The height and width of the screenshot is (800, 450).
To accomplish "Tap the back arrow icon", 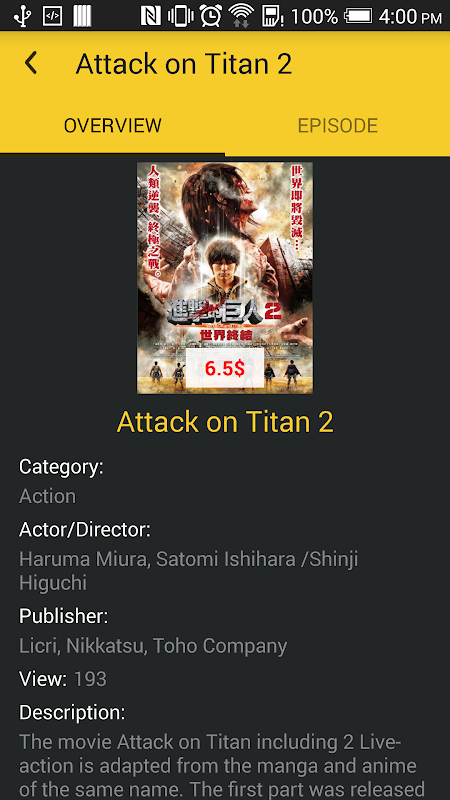I will click(x=31, y=63).
